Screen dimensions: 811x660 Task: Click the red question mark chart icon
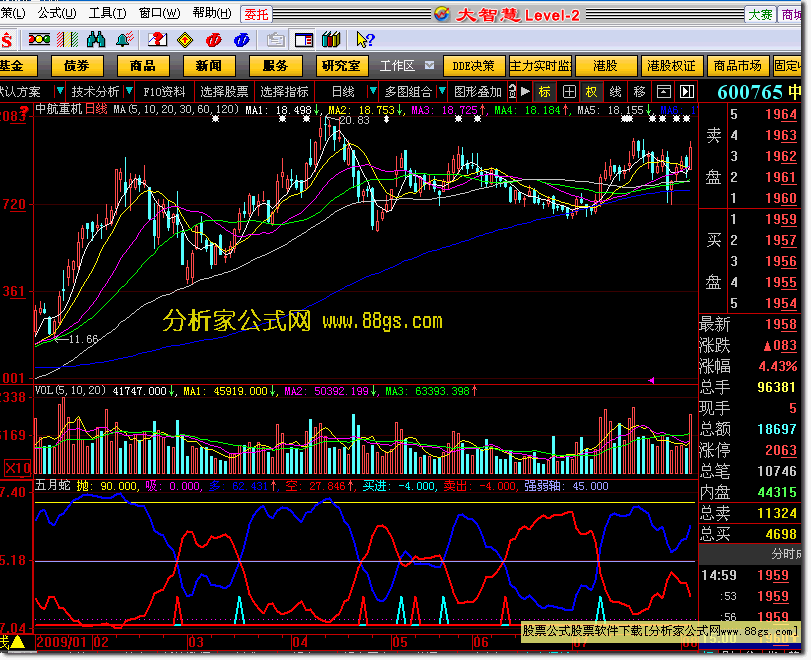(x=157, y=39)
